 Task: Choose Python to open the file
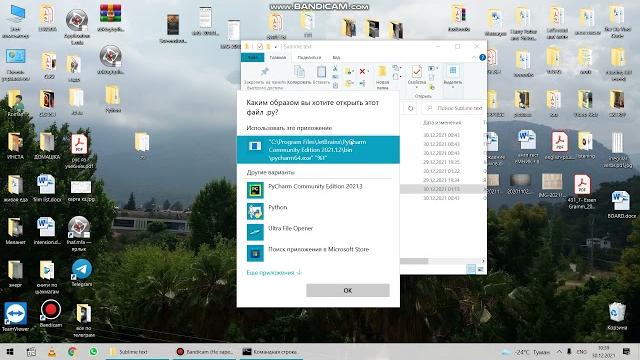pyautogui.click(x=318, y=211)
